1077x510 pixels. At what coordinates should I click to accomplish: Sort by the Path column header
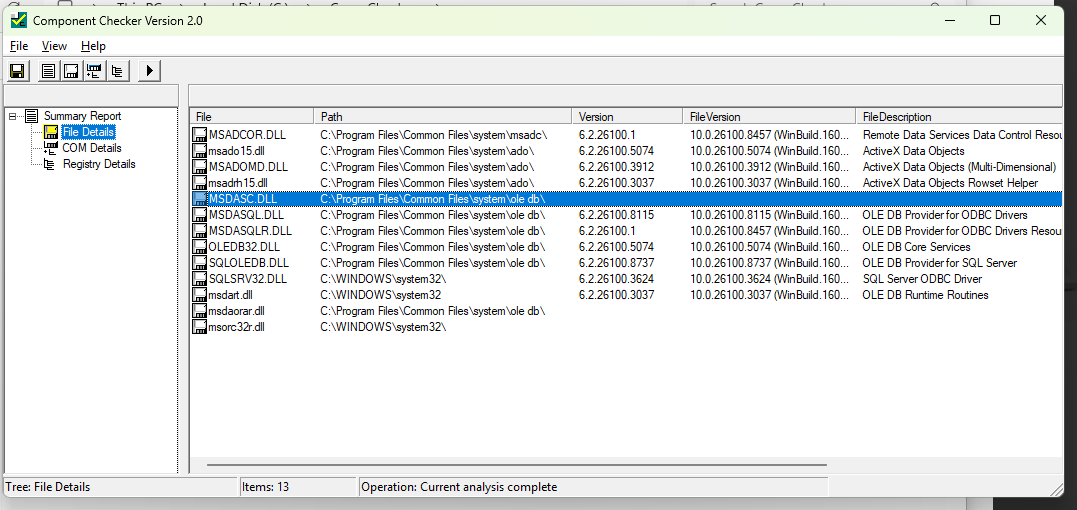442,117
